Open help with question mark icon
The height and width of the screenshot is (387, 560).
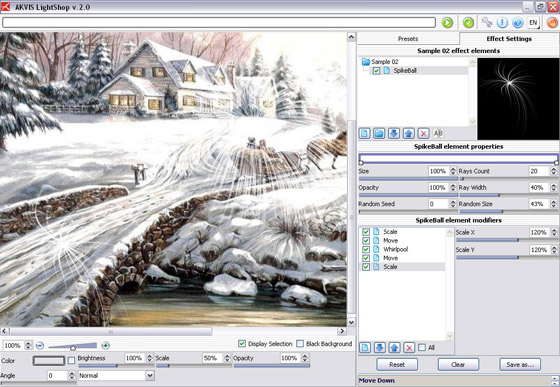pos(518,22)
